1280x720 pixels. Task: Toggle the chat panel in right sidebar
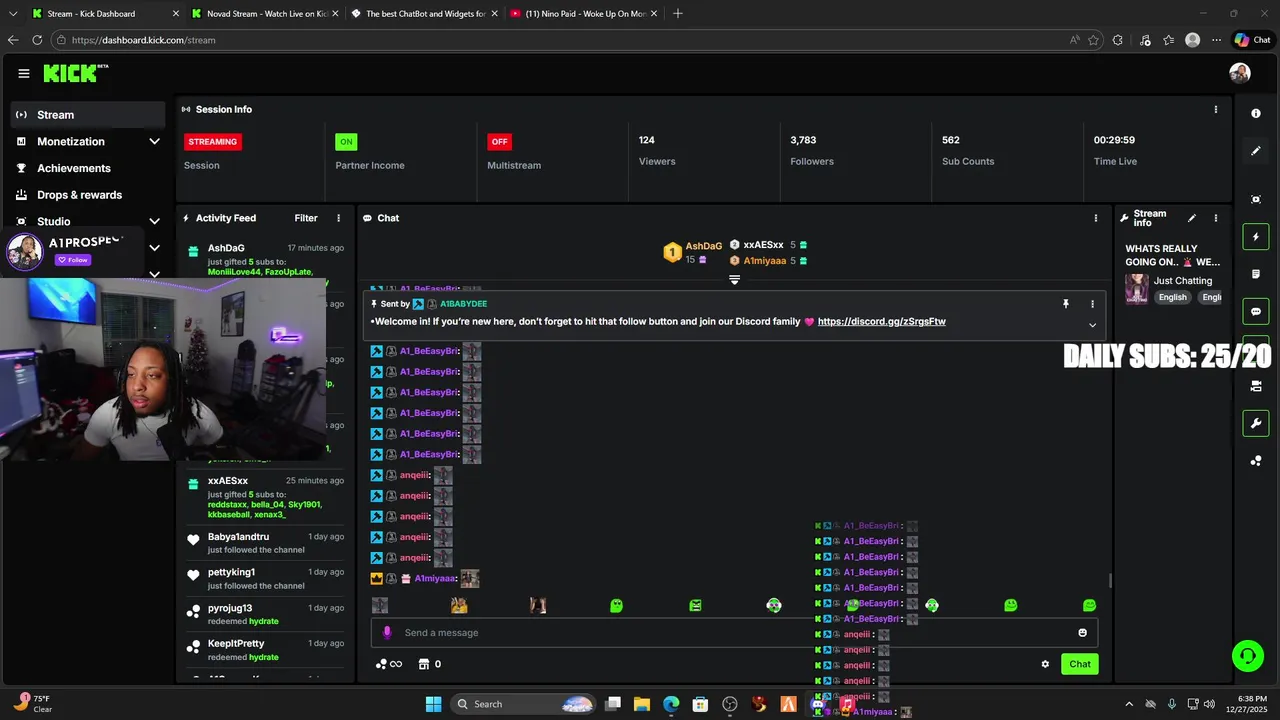pyautogui.click(x=1256, y=312)
